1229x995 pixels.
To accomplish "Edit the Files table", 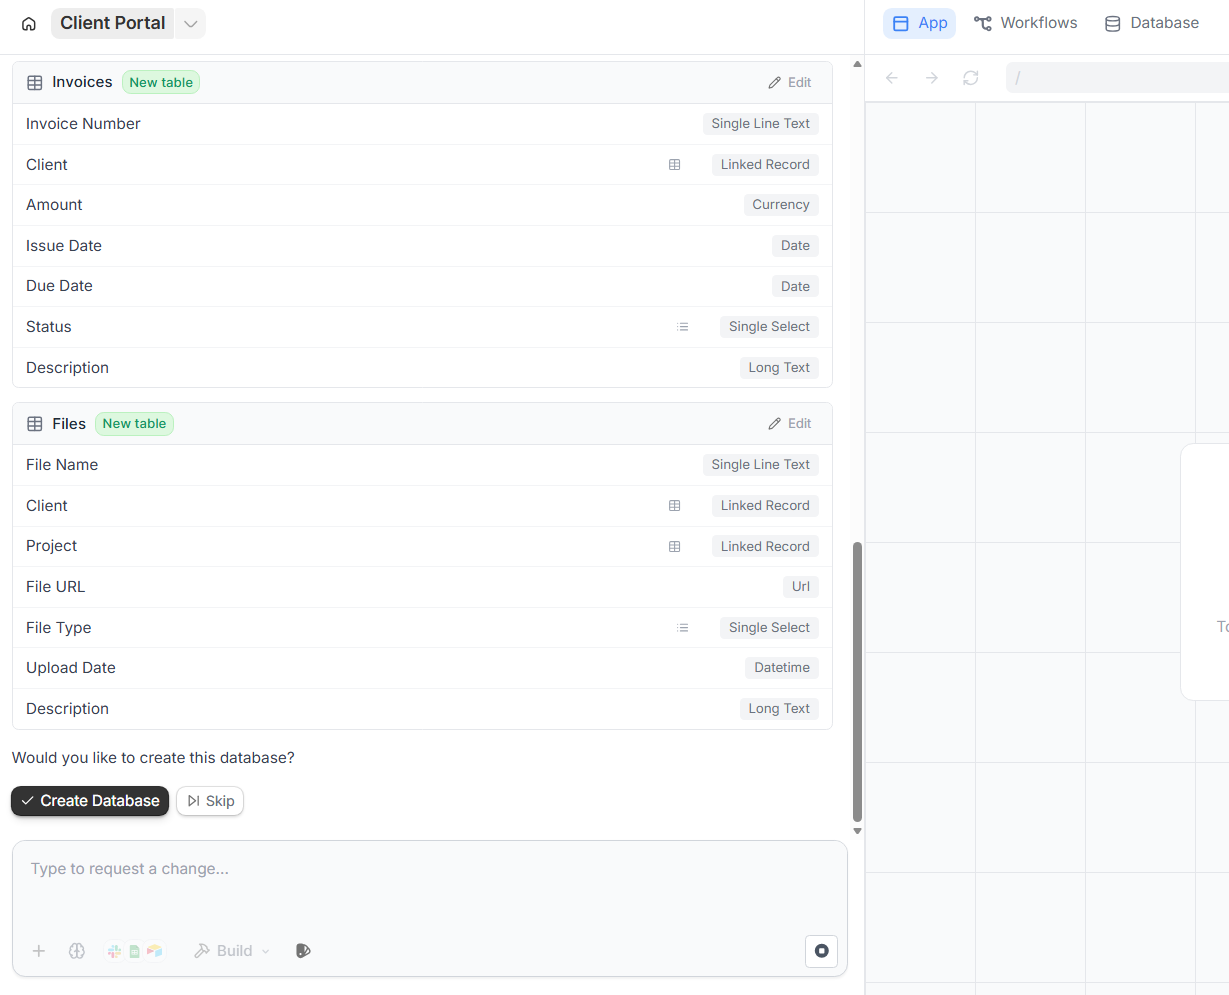I will (790, 424).
